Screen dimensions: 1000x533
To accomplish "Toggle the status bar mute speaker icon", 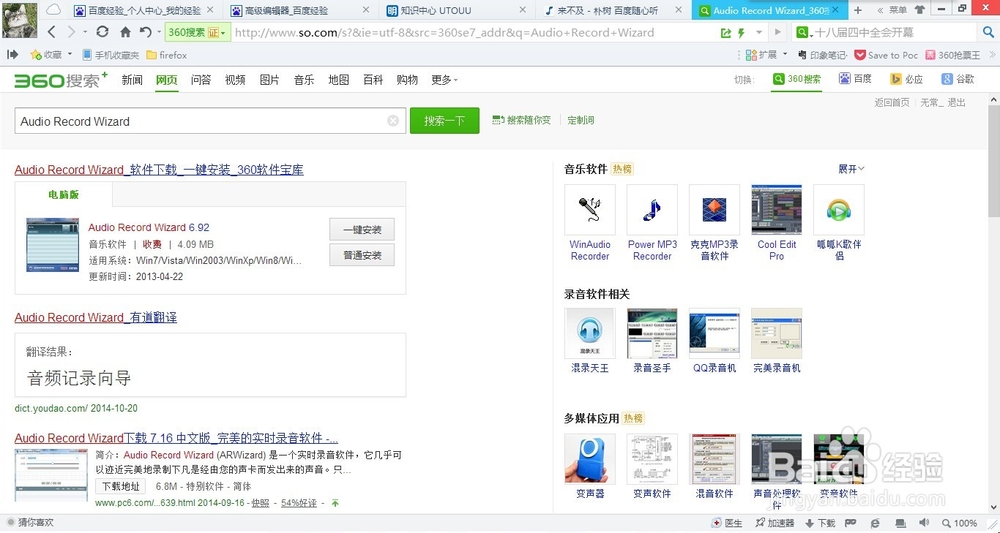I will point(924,523).
